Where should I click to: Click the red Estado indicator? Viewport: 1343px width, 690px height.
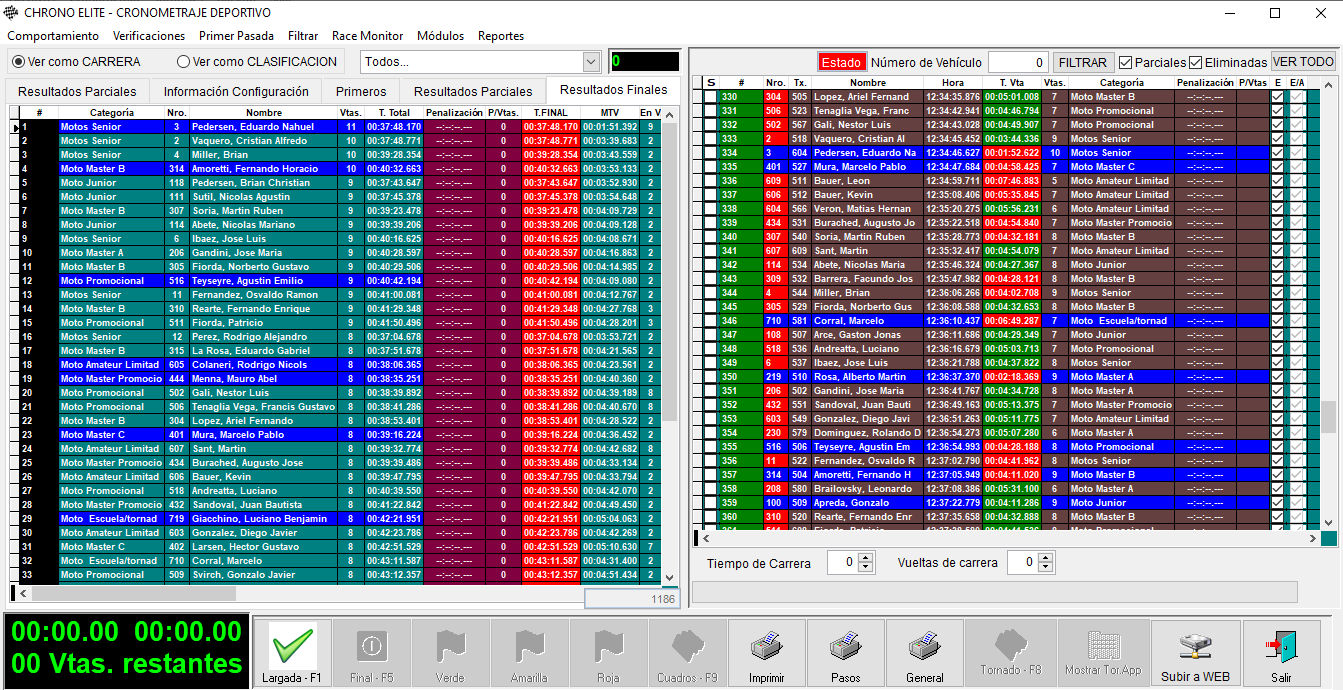(841, 62)
